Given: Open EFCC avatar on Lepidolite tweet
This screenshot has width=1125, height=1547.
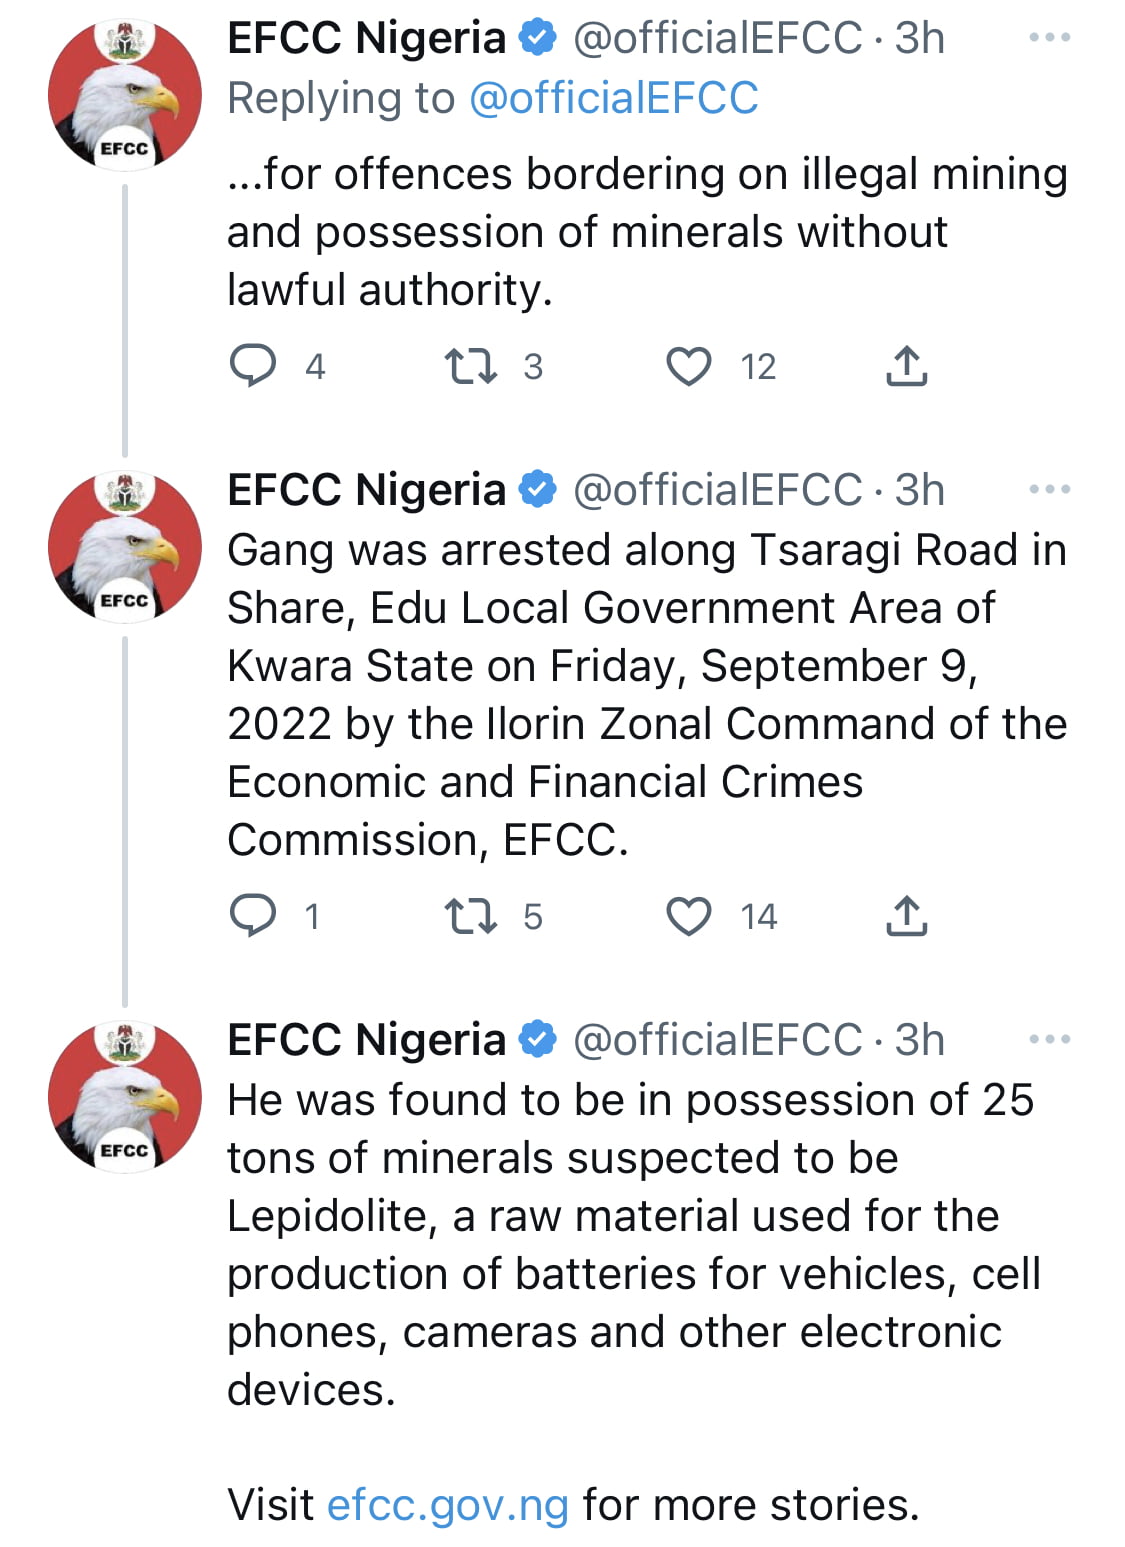Looking at the screenshot, I should [125, 1097].
